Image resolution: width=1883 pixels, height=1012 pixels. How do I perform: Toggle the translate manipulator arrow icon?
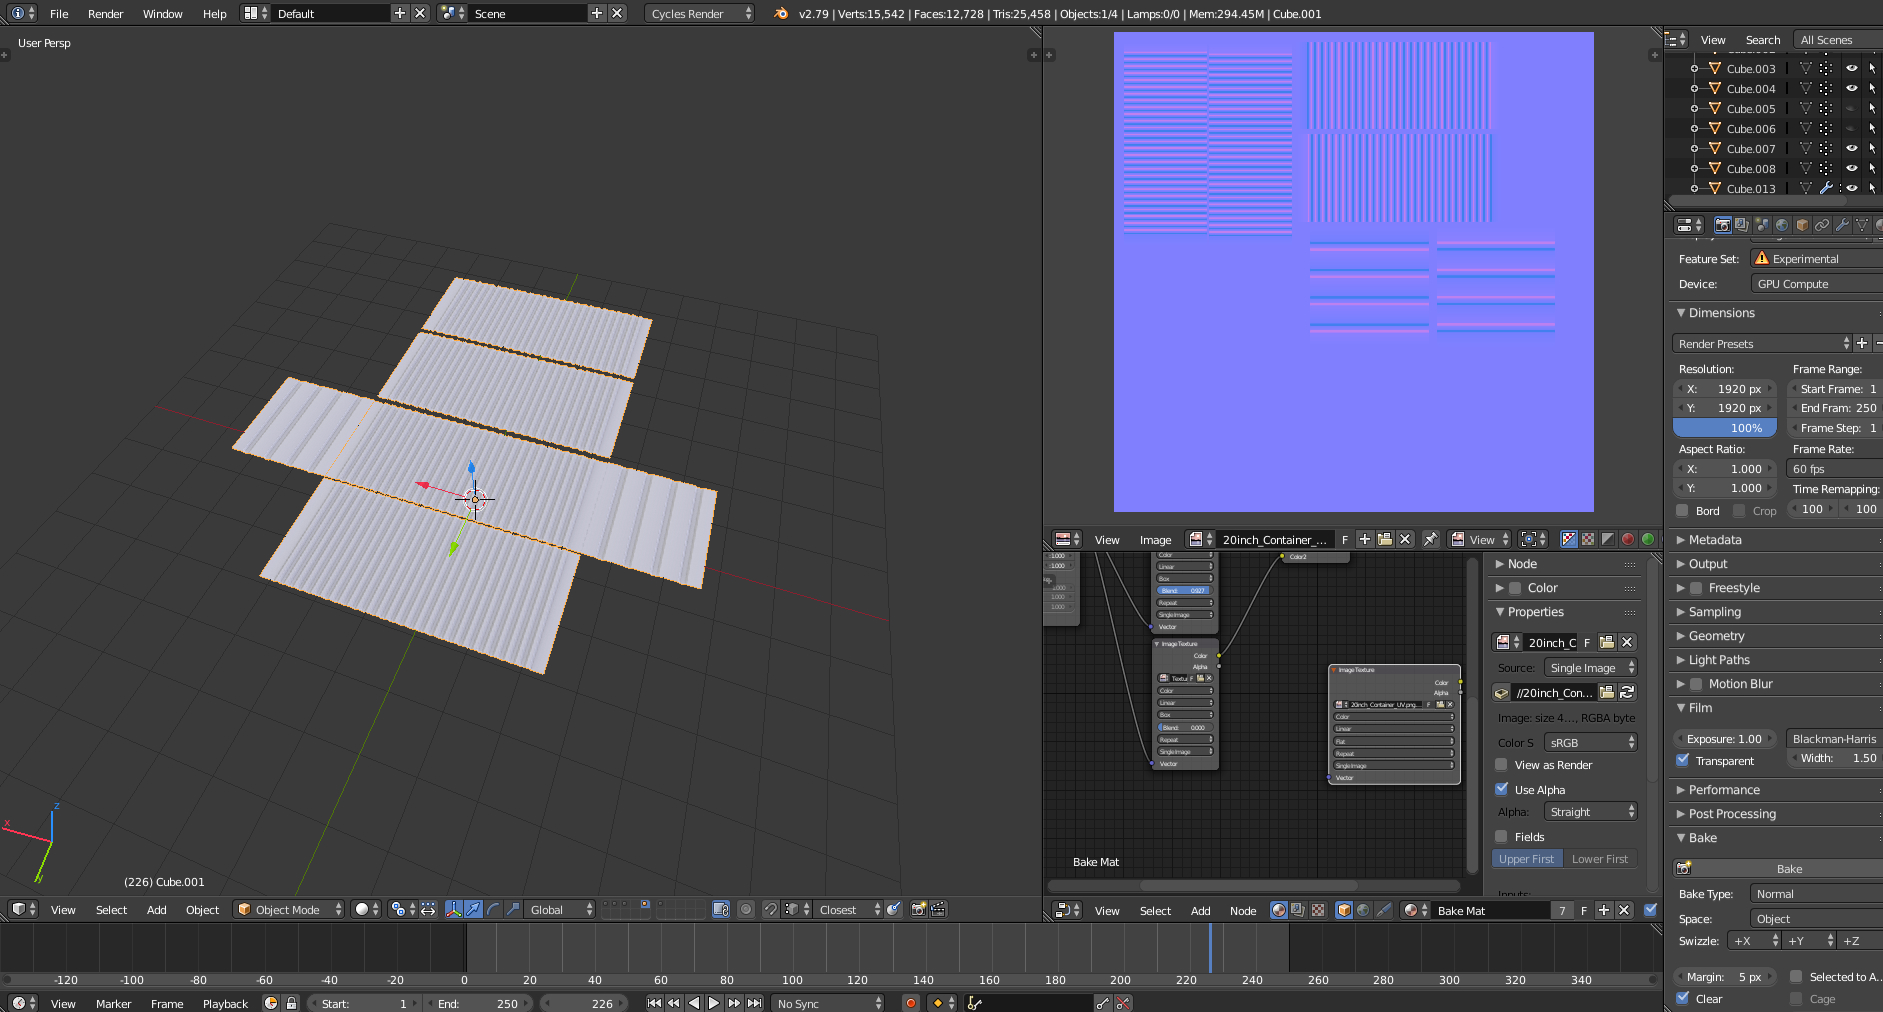click(x=473, y=909)
